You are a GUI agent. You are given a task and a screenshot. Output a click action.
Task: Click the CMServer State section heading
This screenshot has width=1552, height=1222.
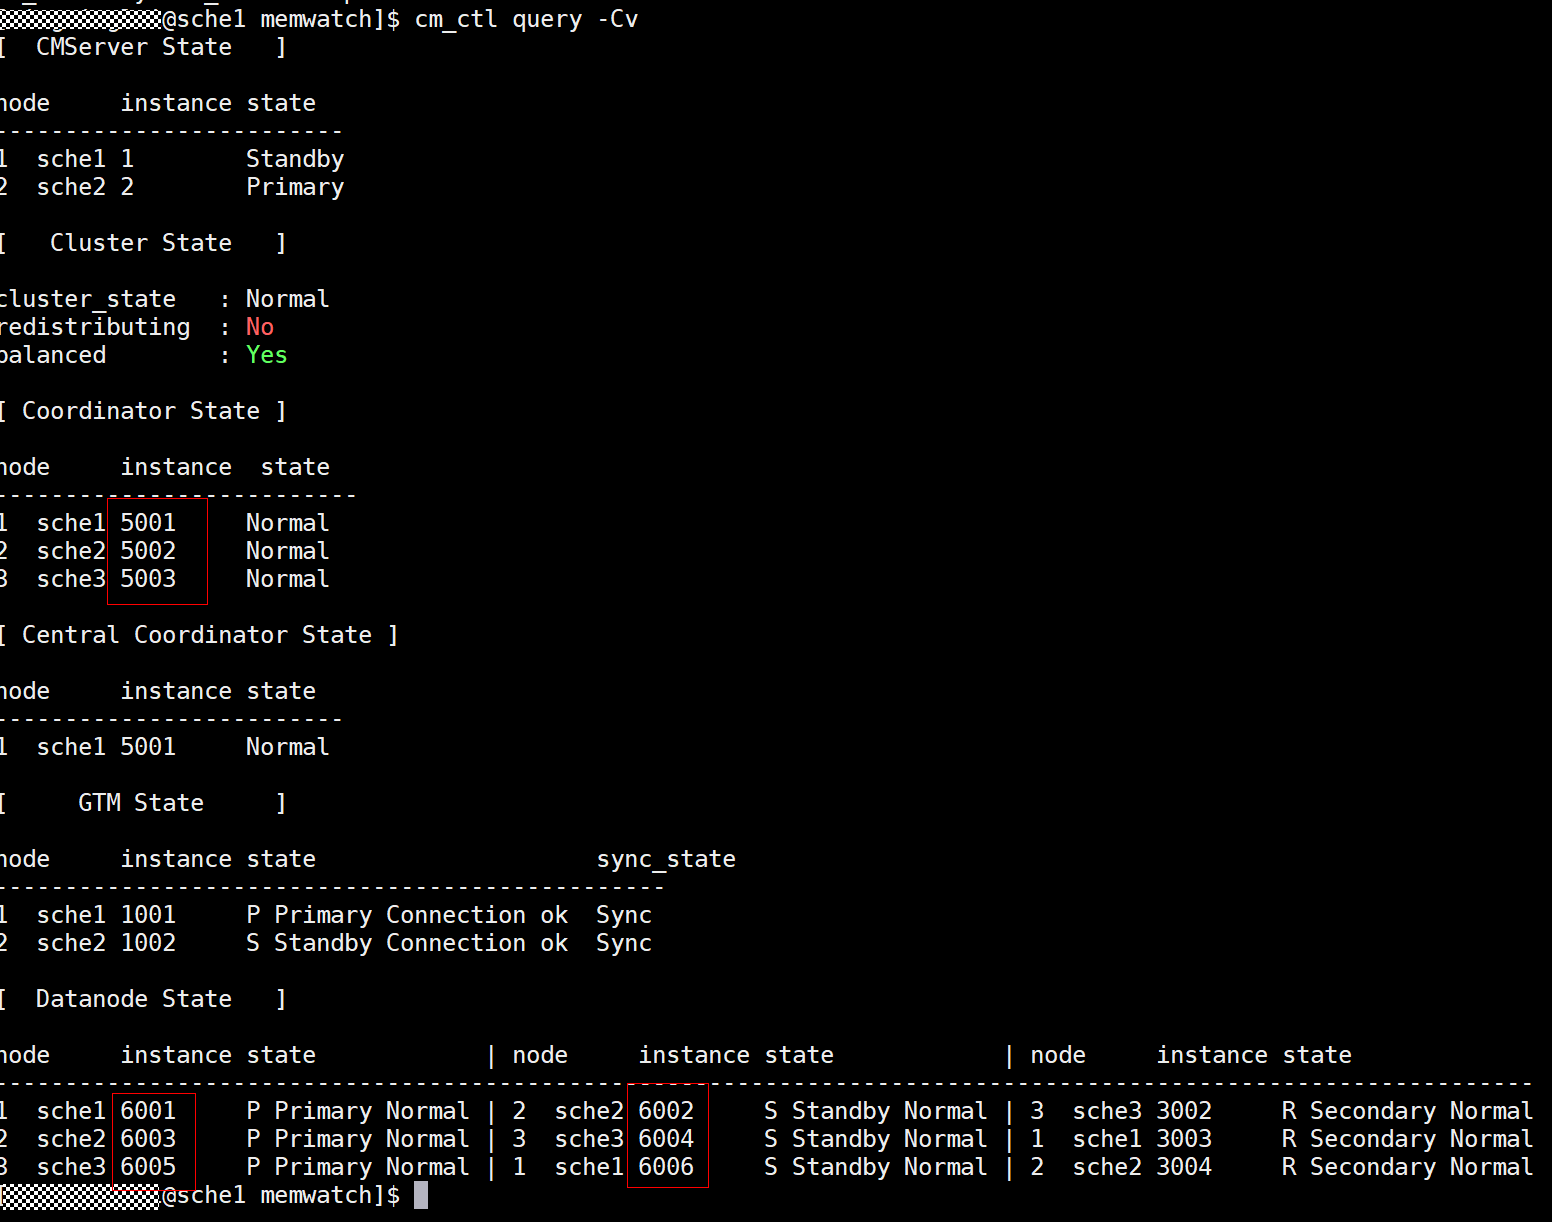pos(134,47)
